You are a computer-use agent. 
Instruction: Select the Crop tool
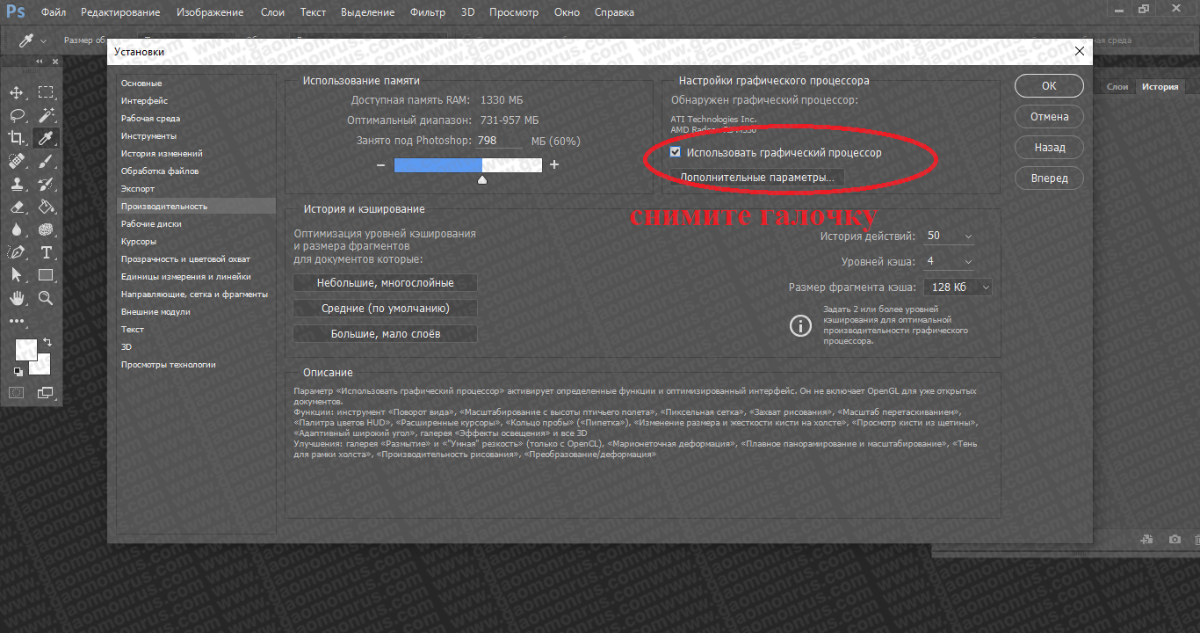[17, 138]
